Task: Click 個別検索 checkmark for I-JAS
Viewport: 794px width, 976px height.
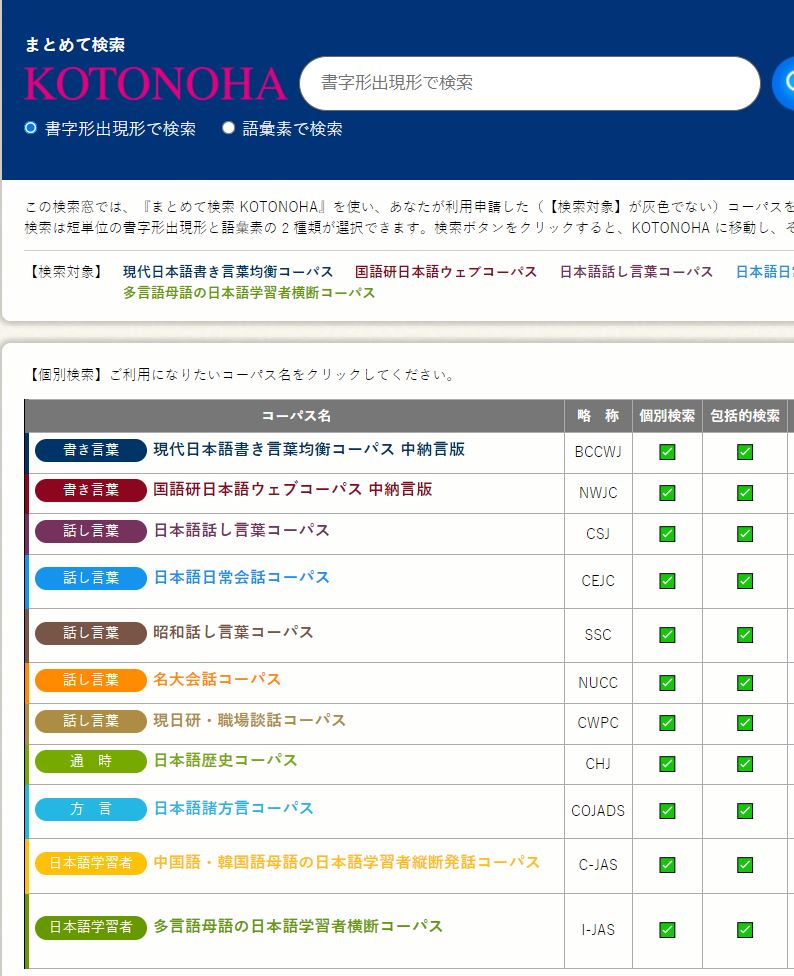Action: point(667,930)
